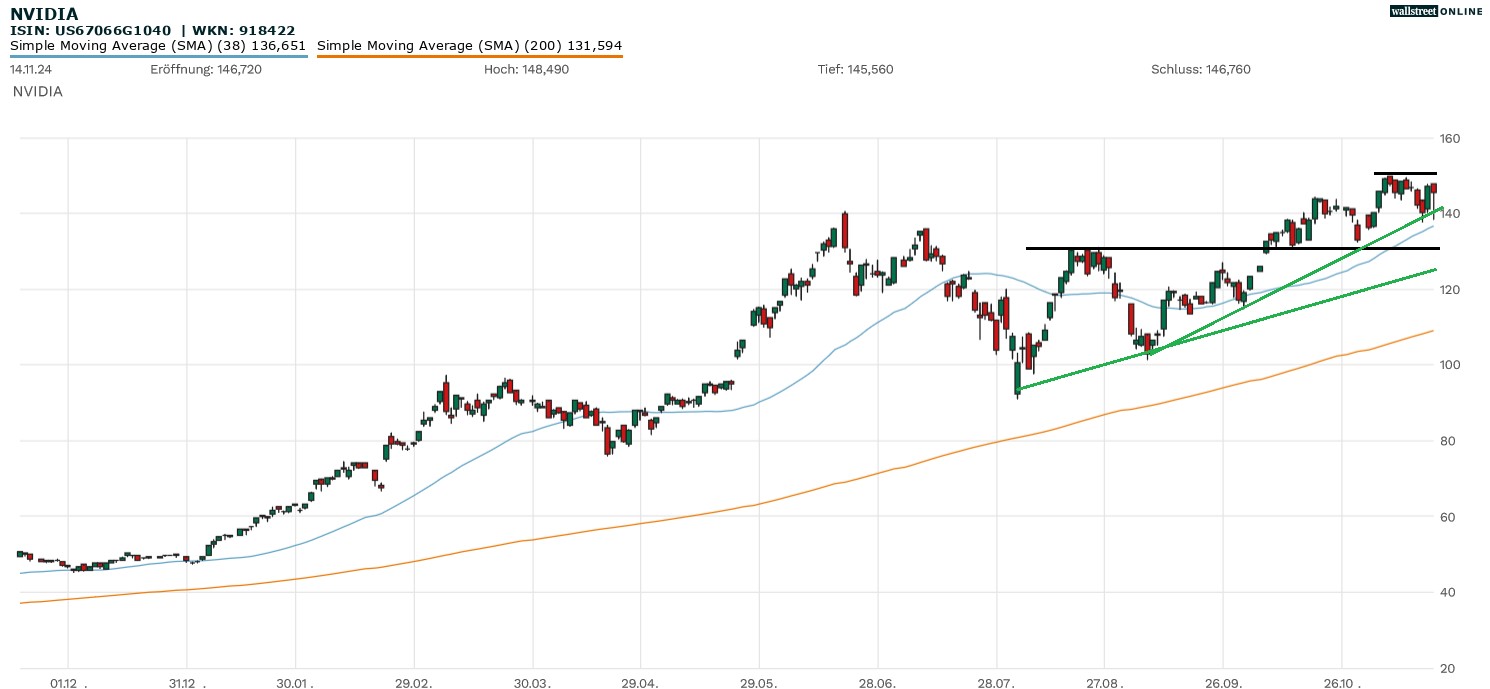Select the WKN 918422 text
The image size is (1490, 689).
point(241,31)
